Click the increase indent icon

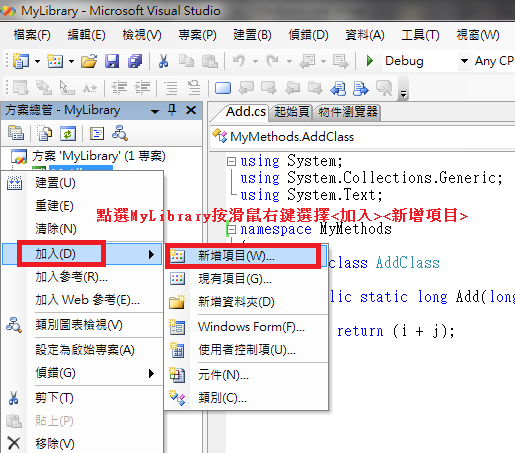click(142, 88)
